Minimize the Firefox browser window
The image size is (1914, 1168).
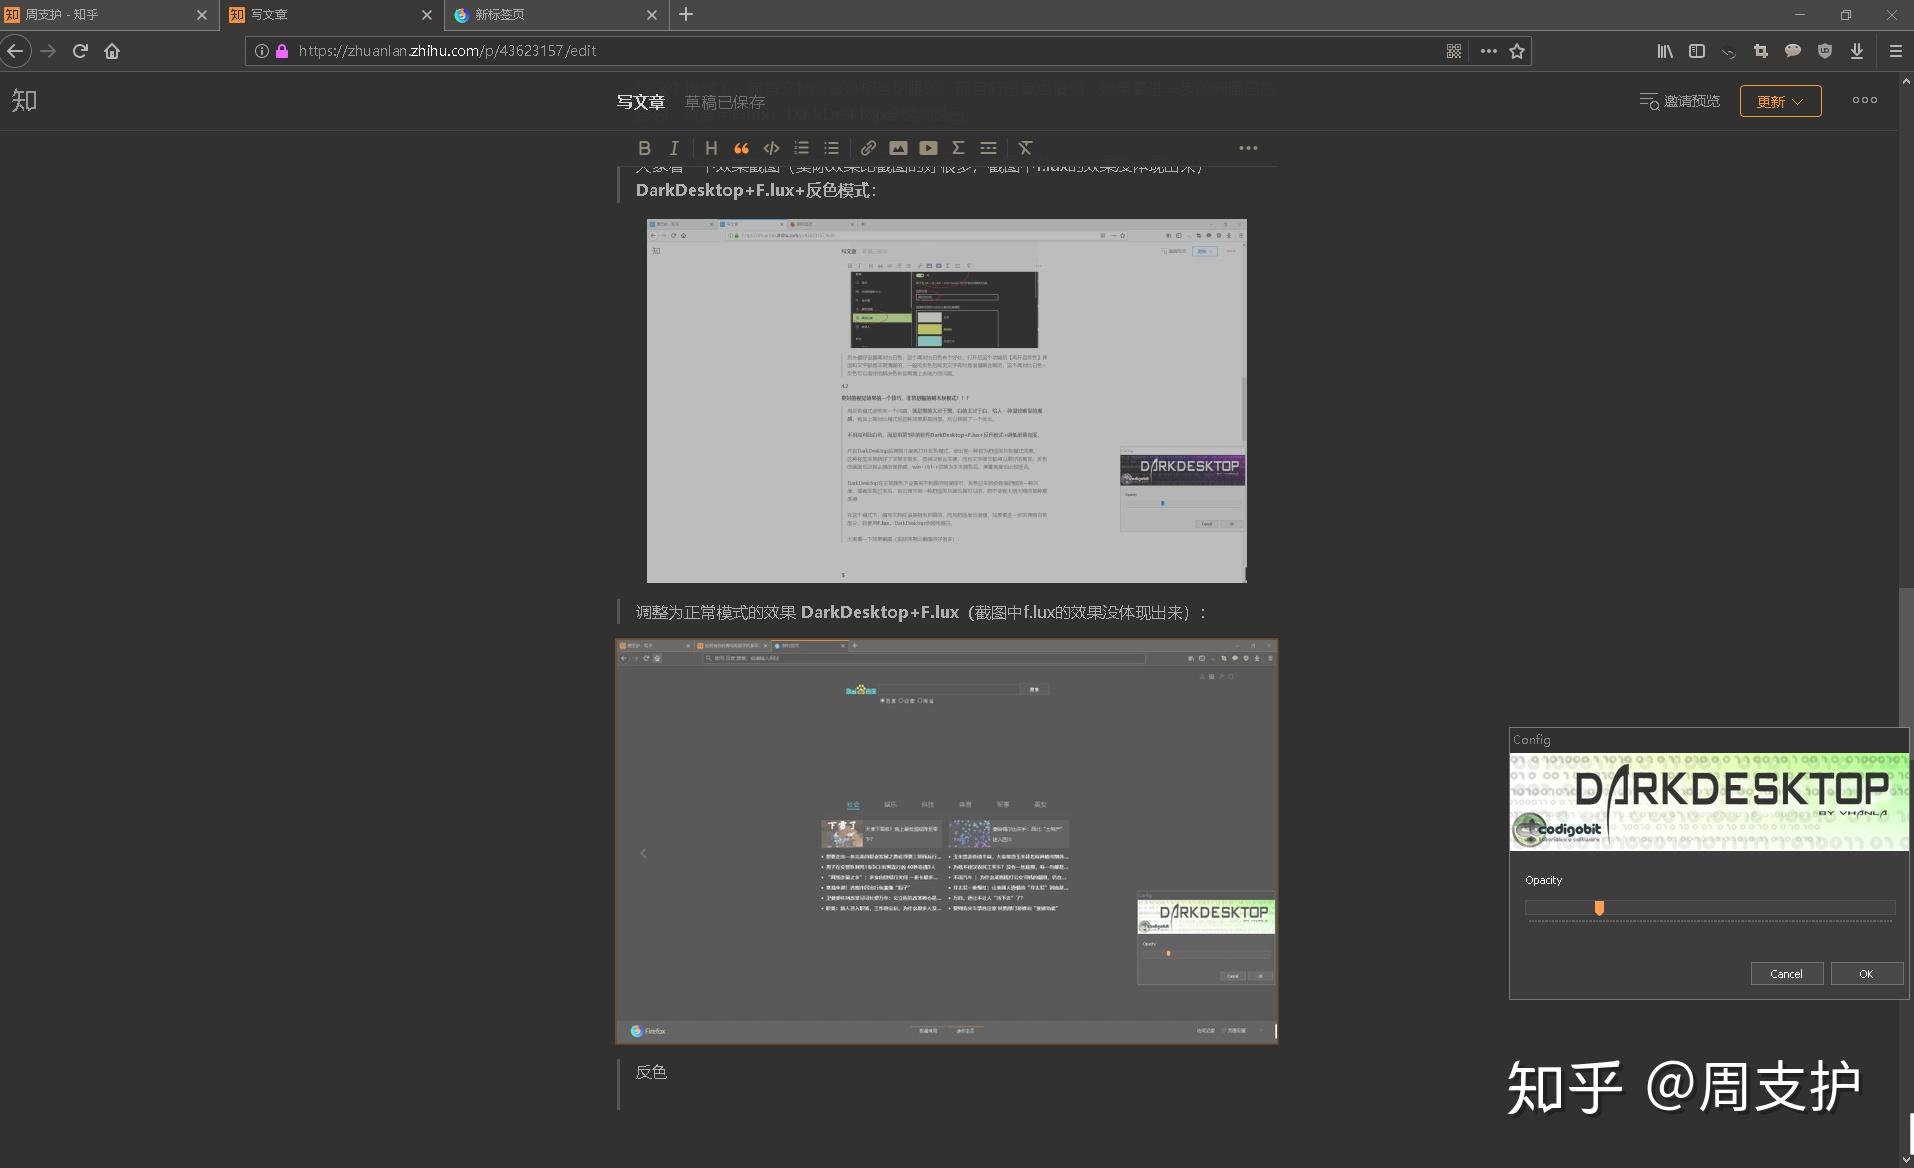[1799, 15]
